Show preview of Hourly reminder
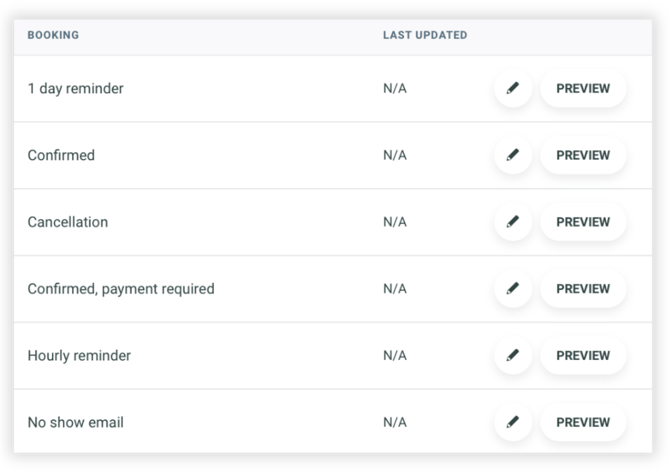670x472 pixels. point(583,355)
